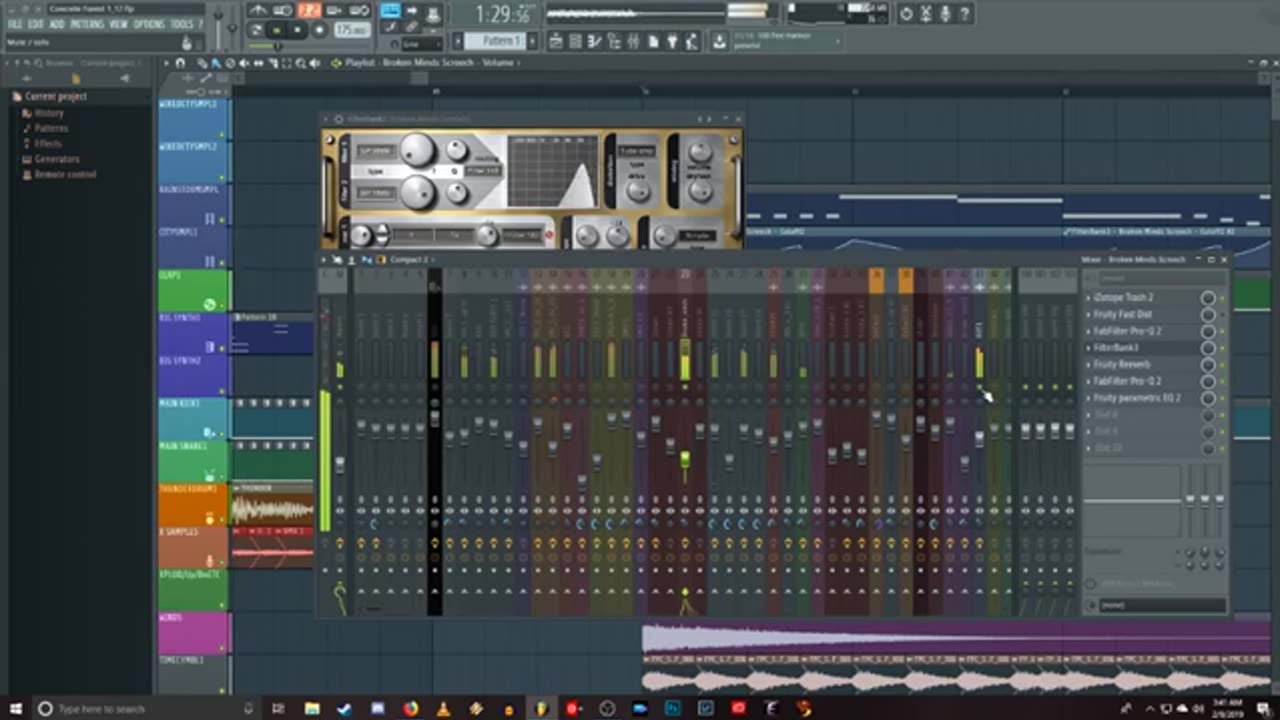Click iZotope Trash 2 mix level knob

(1208, 298)
